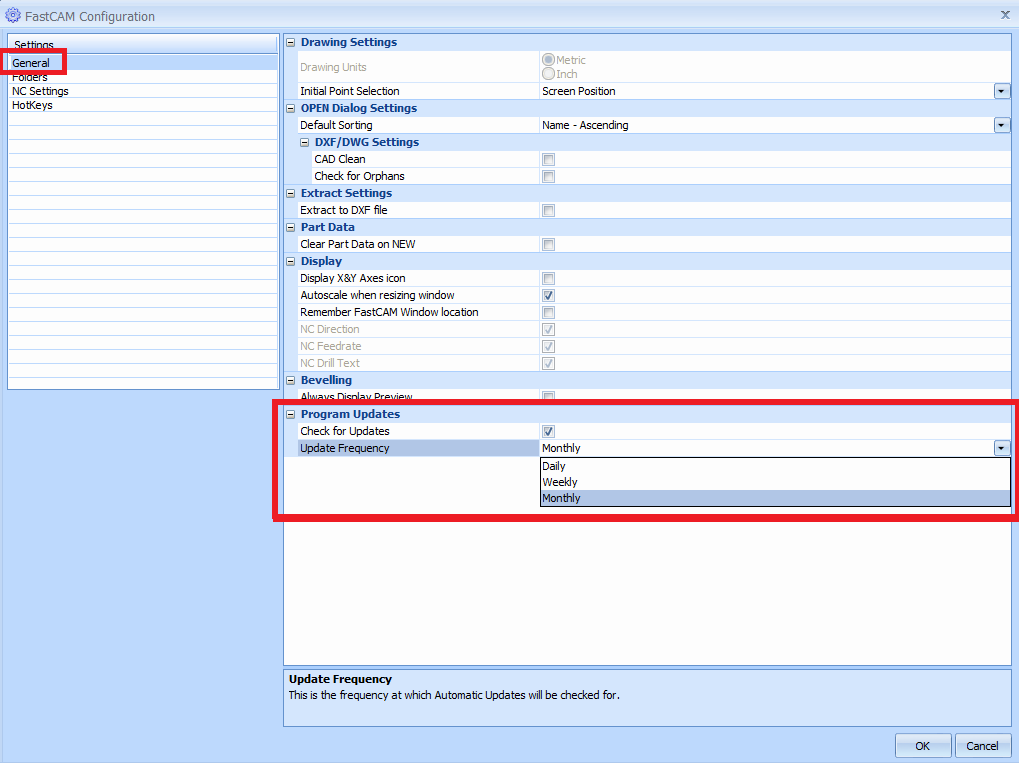Choose Weekly from the frequency list

[x=775, y=482]
